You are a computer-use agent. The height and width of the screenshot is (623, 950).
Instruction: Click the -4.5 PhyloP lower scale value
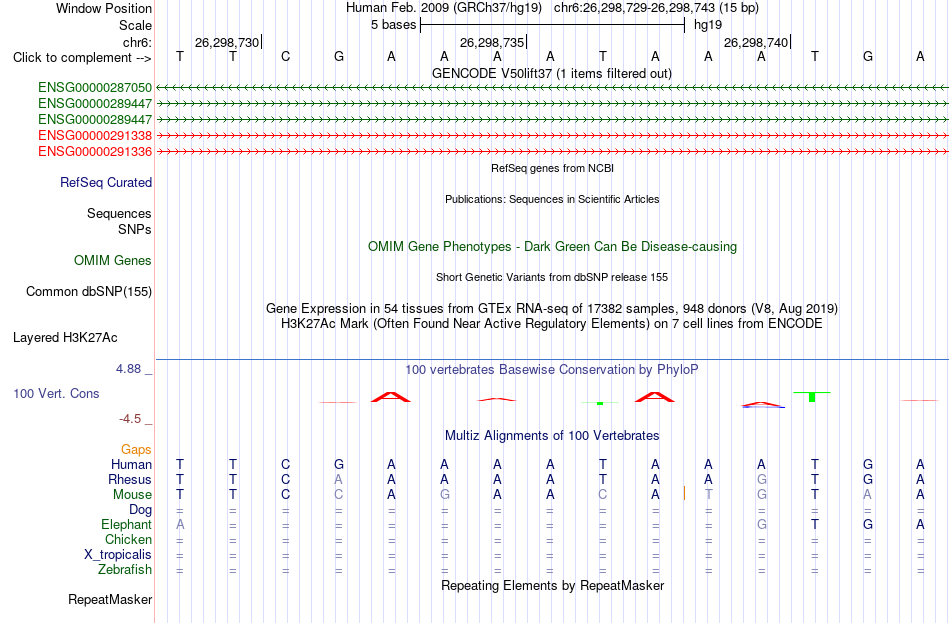(130, 419)
